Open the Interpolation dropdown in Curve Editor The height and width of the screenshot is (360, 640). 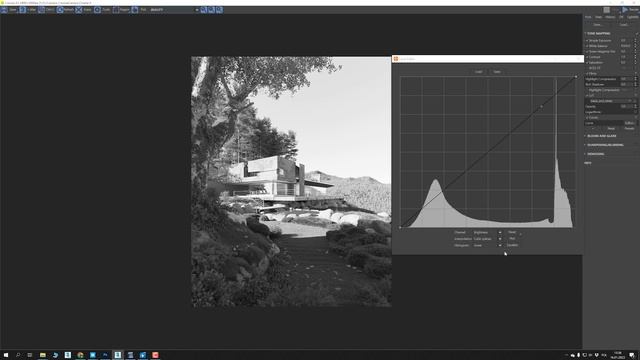tap(487, 239)
